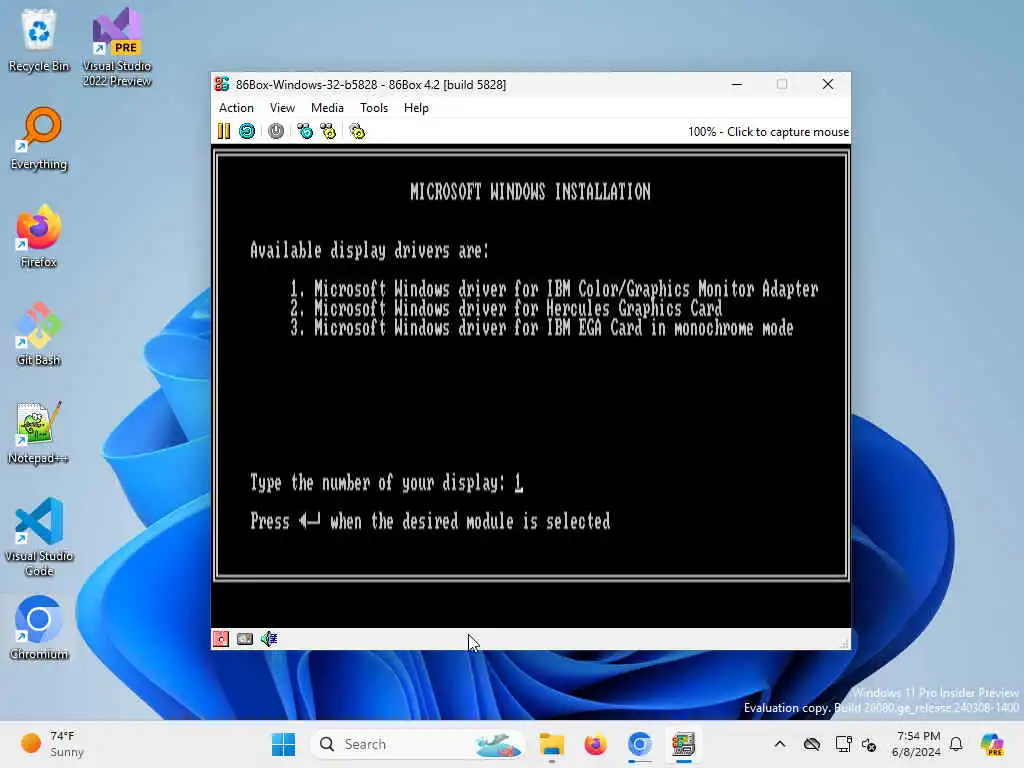Click the Hercules Graphics Card driver line
1024x768 pixels.
(506, 308)
